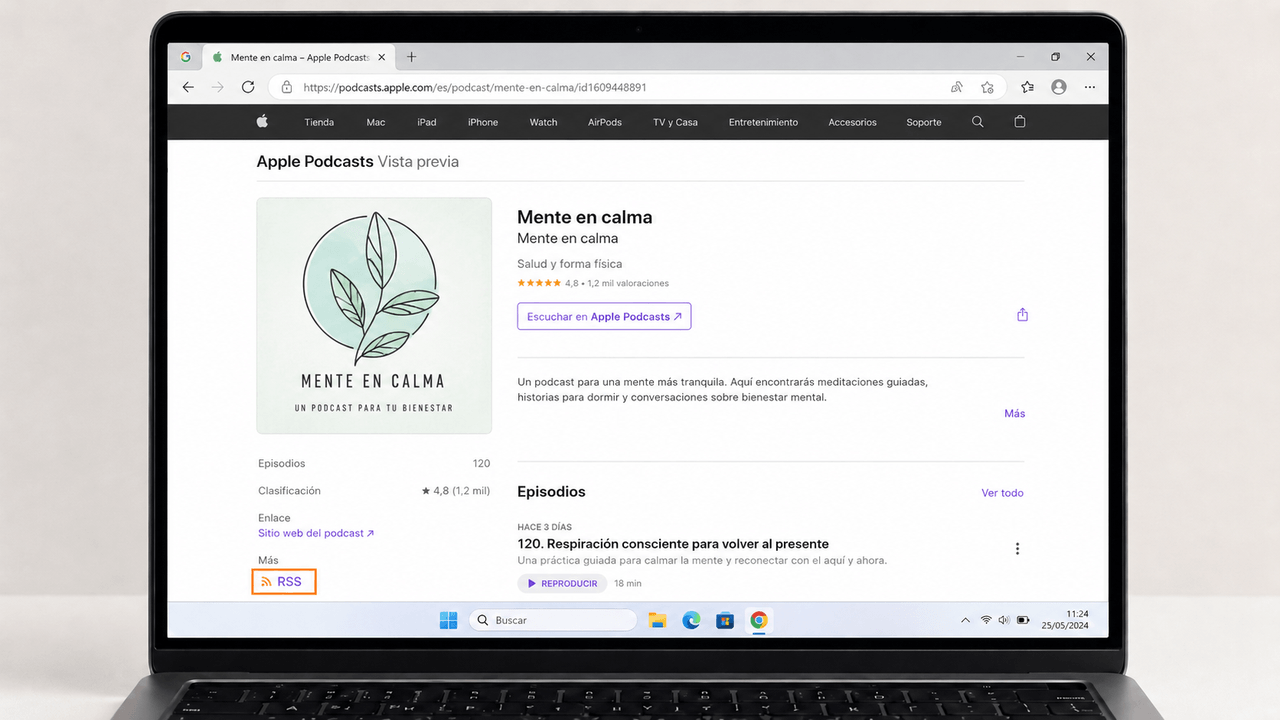The height and width of the screenshot is (720, 1280).
Task: Open the search magnifier in Apple navigation
Action: 978,122
